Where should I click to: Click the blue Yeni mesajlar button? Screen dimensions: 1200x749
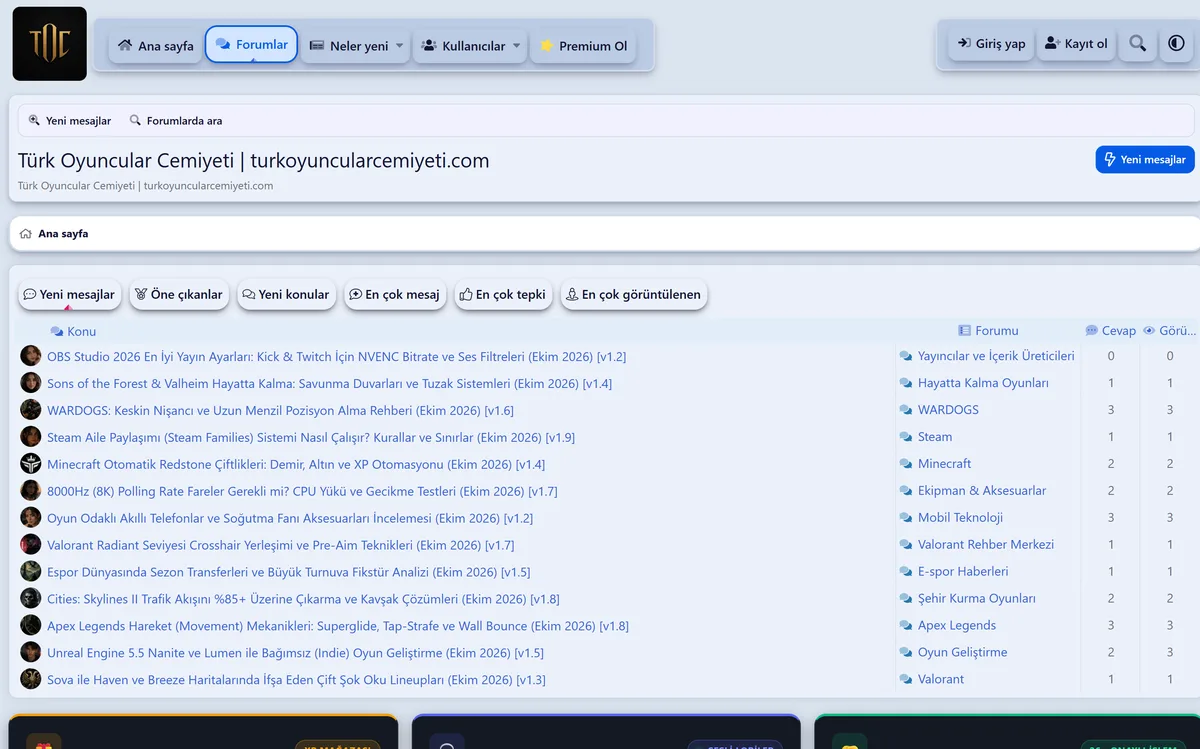coord(1145,160)
